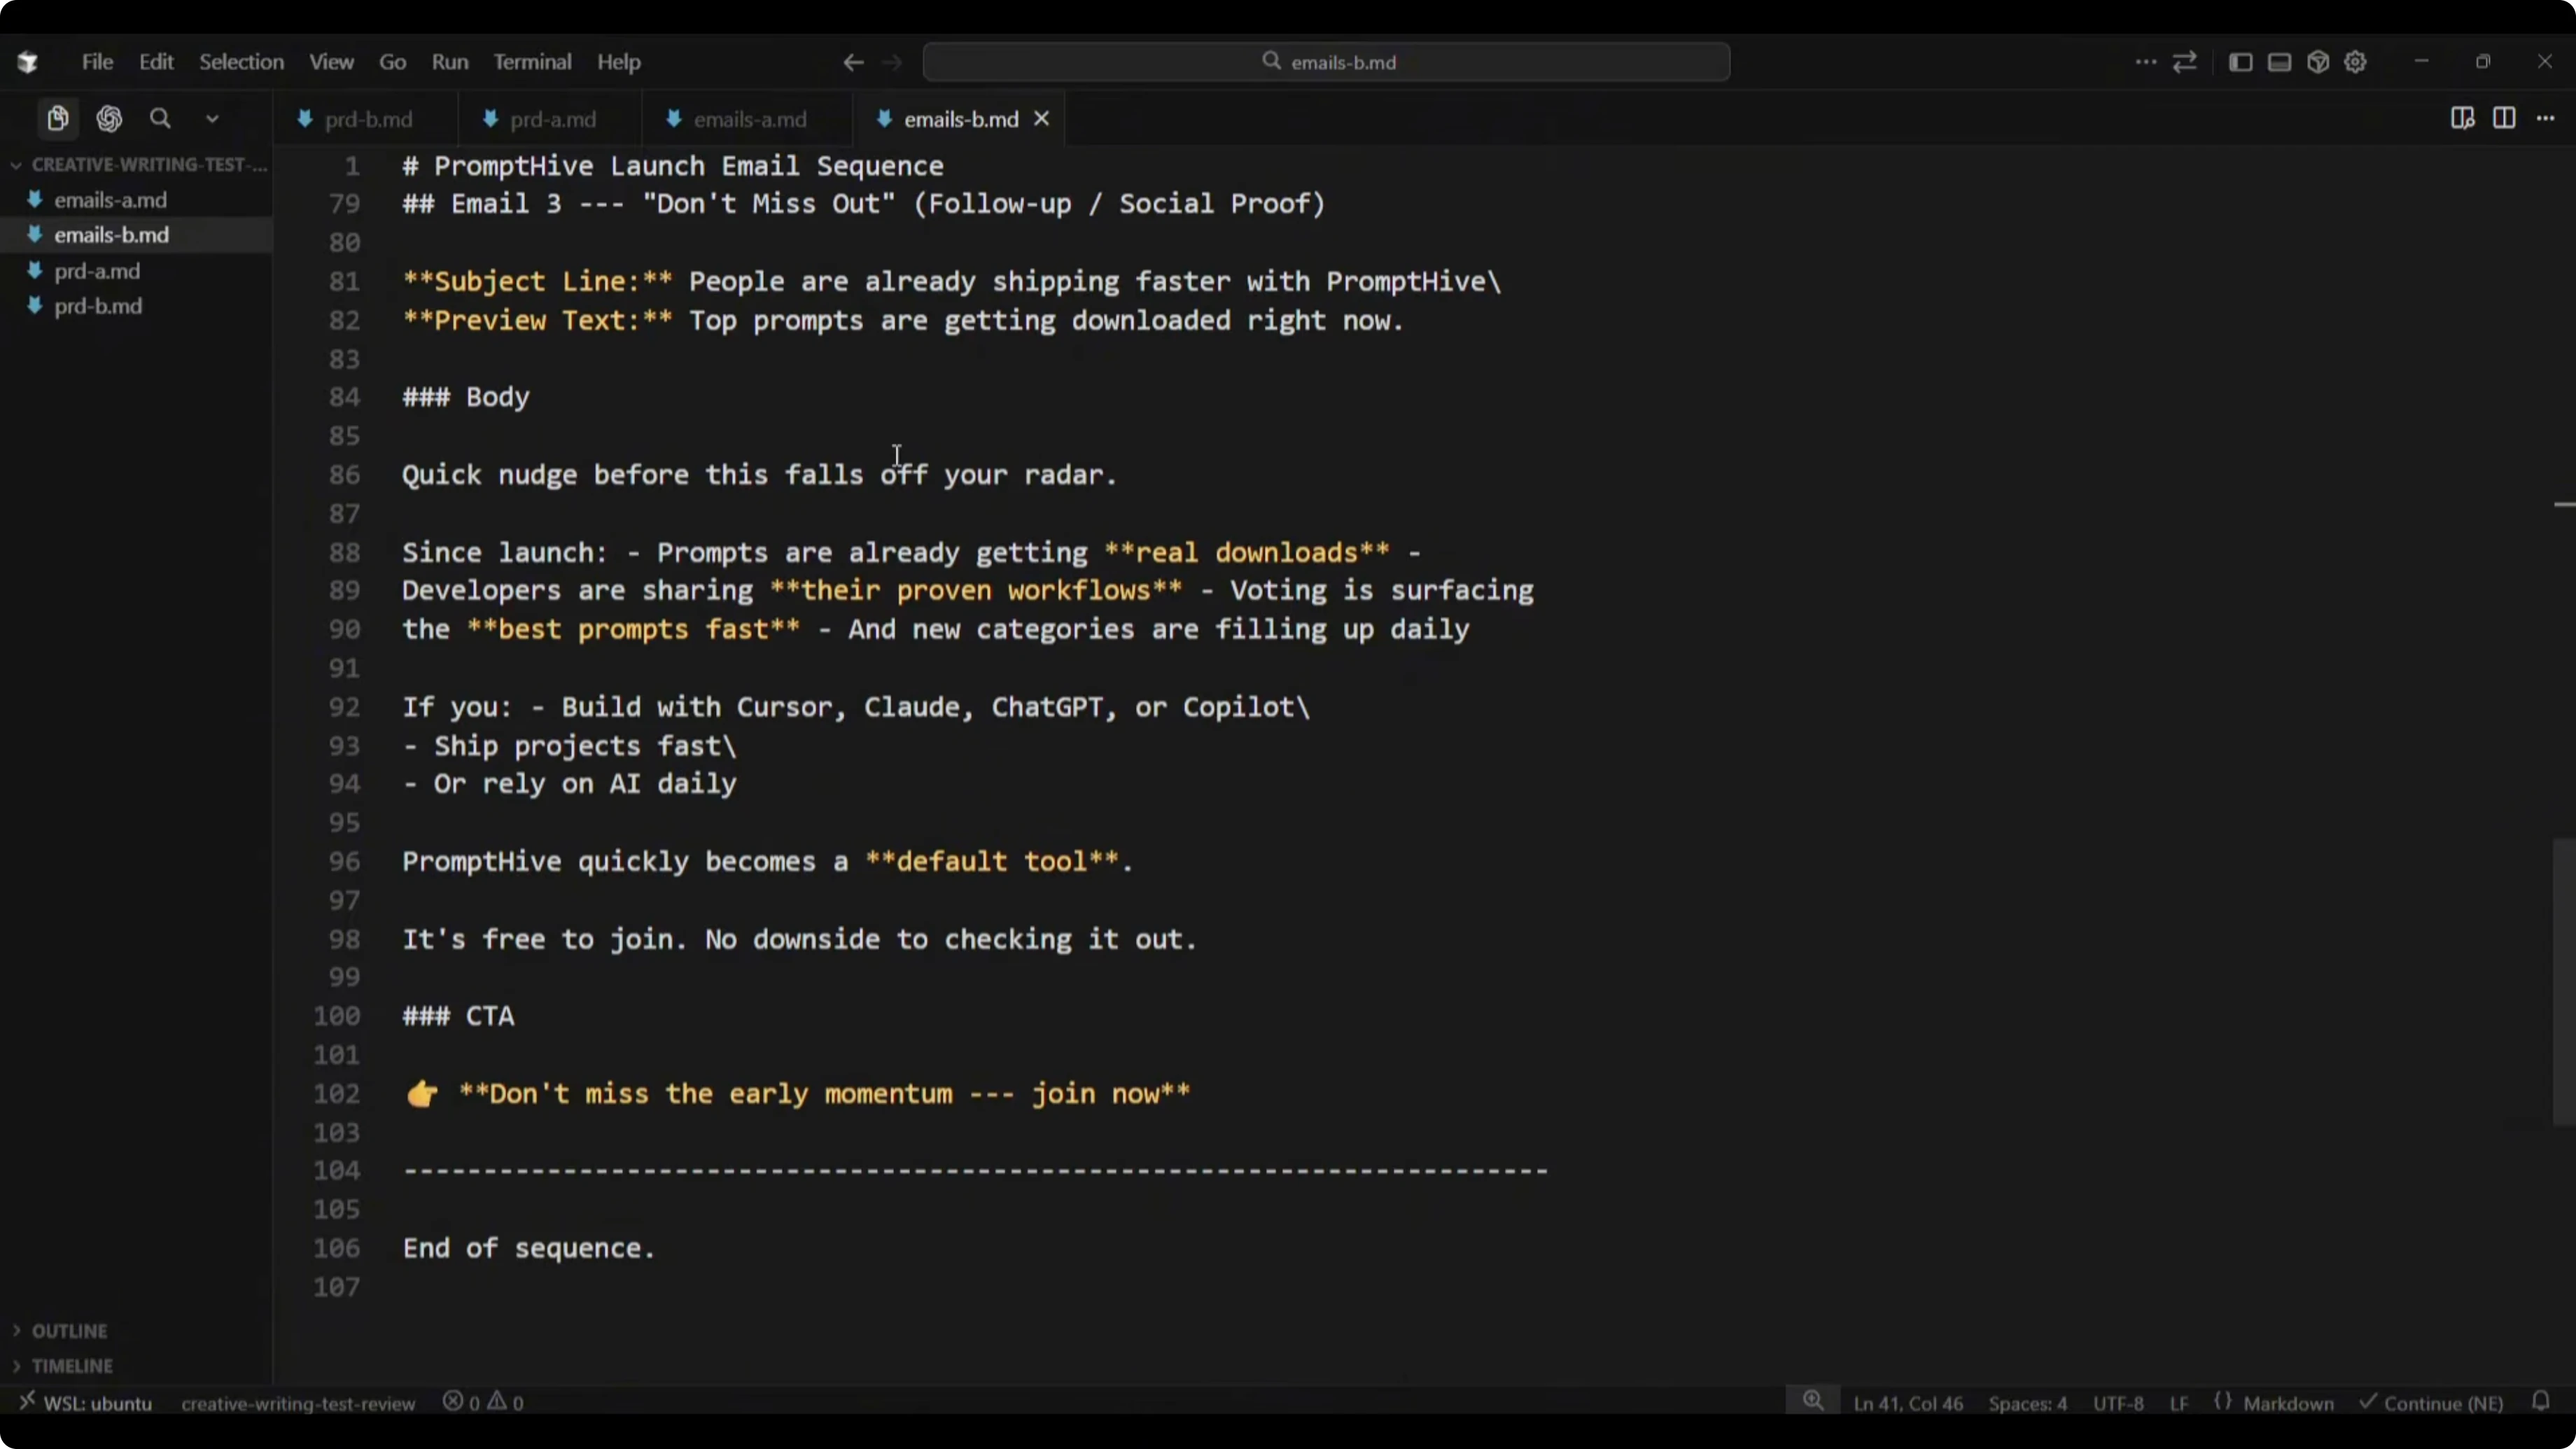The width and height of the screenshot is (2576, 1449).
Task: Show additional activity bar views chevron
Action: 212,119
